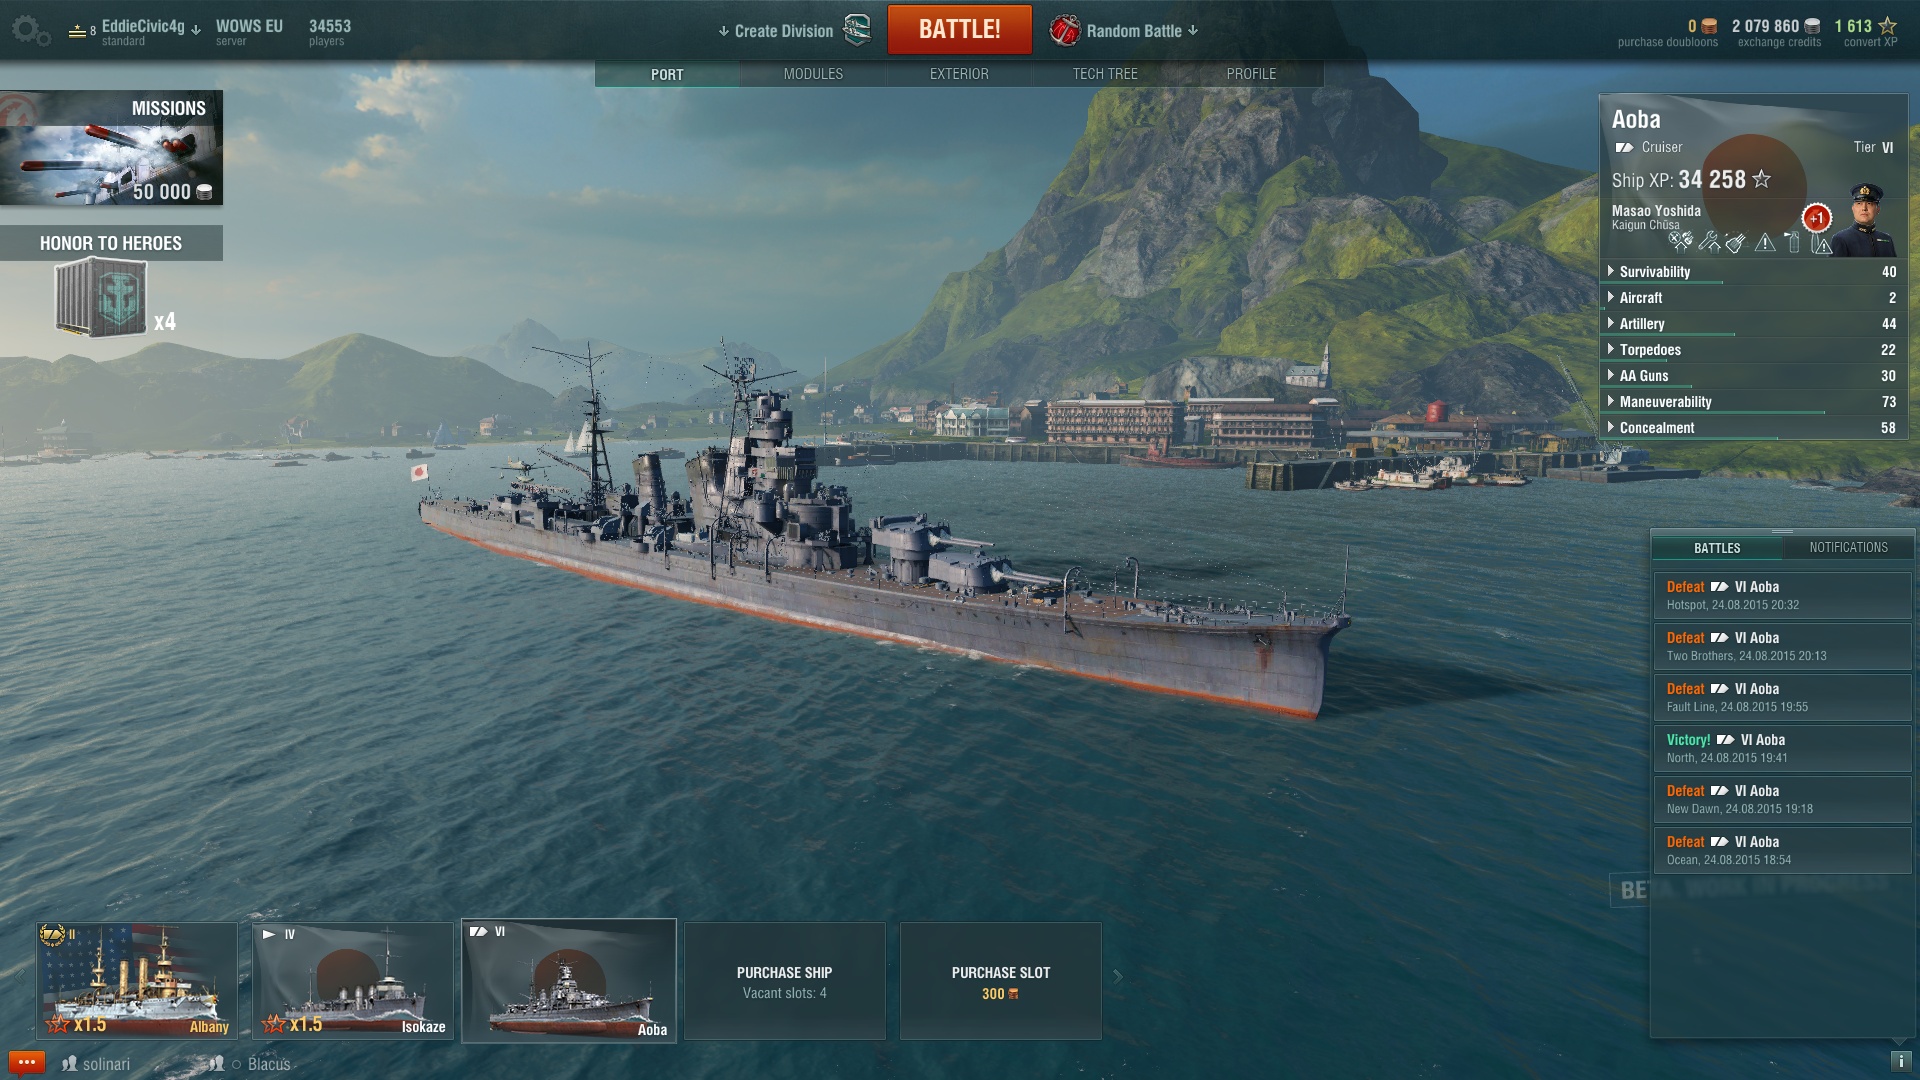The height and width of the screenshot is (1080, 1920).
Task: Switch to the Tech Tree tab
Action: [1105, 74]
